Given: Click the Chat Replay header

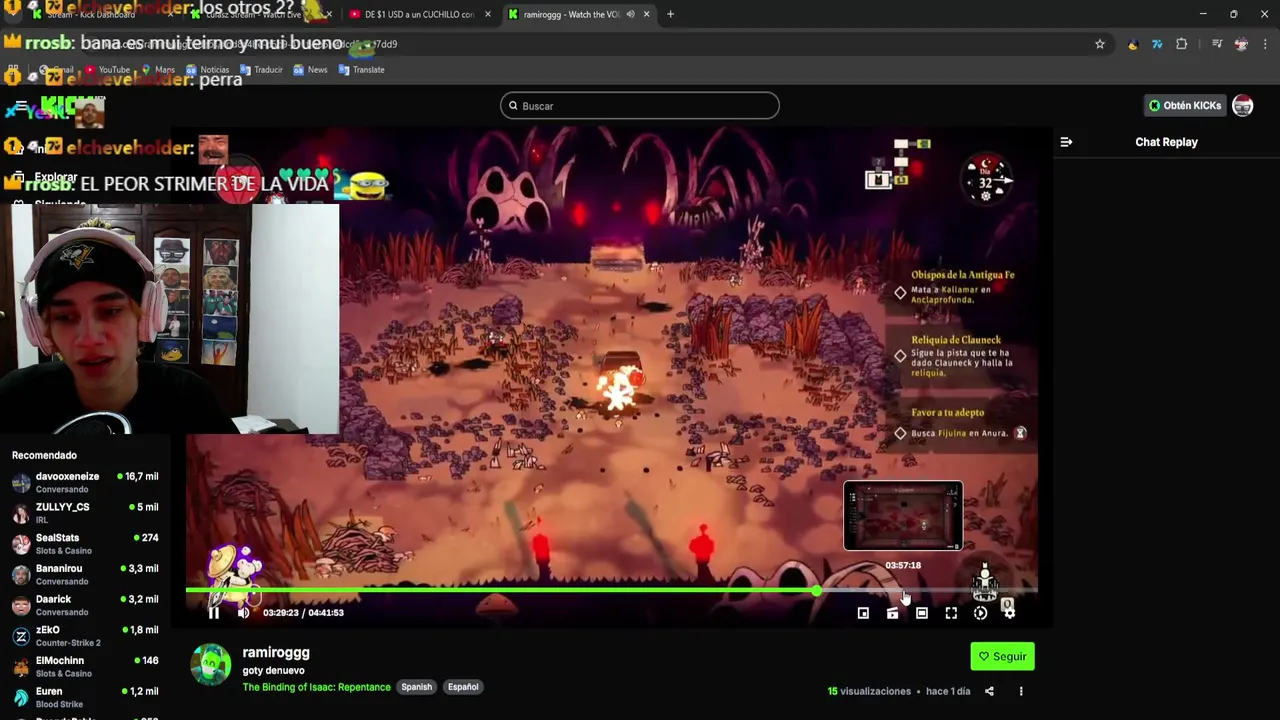Looking at the screenshot, I should (1166, 142).
